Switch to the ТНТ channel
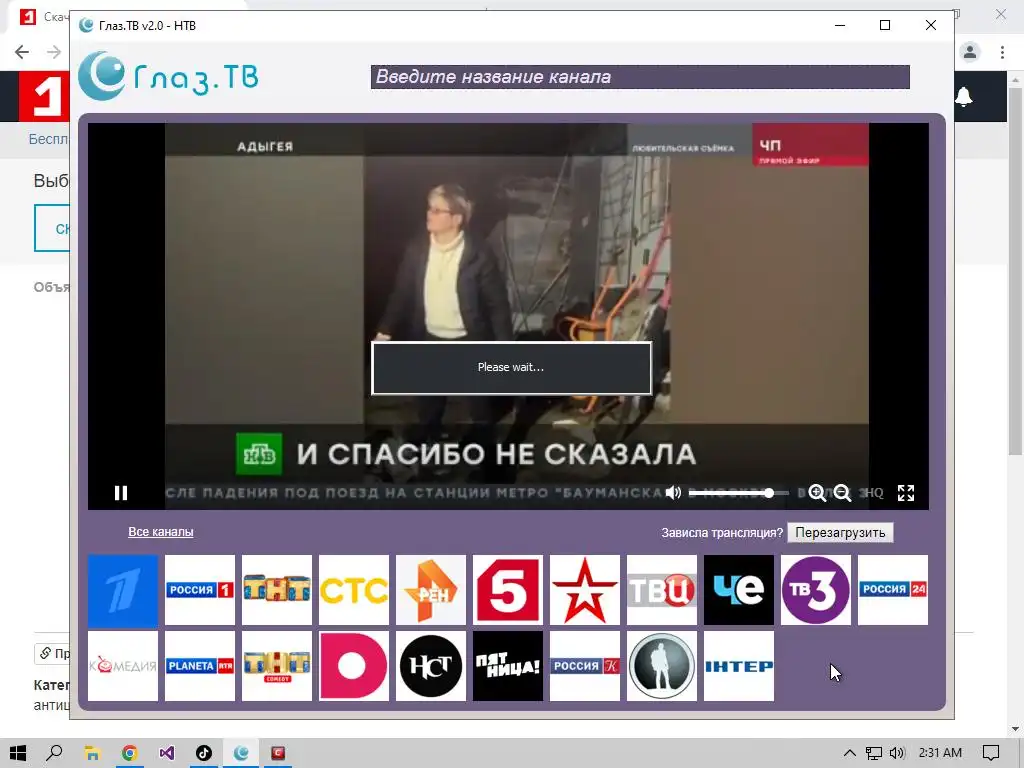This screenshot has width=1024, height=768. point(277,590)
